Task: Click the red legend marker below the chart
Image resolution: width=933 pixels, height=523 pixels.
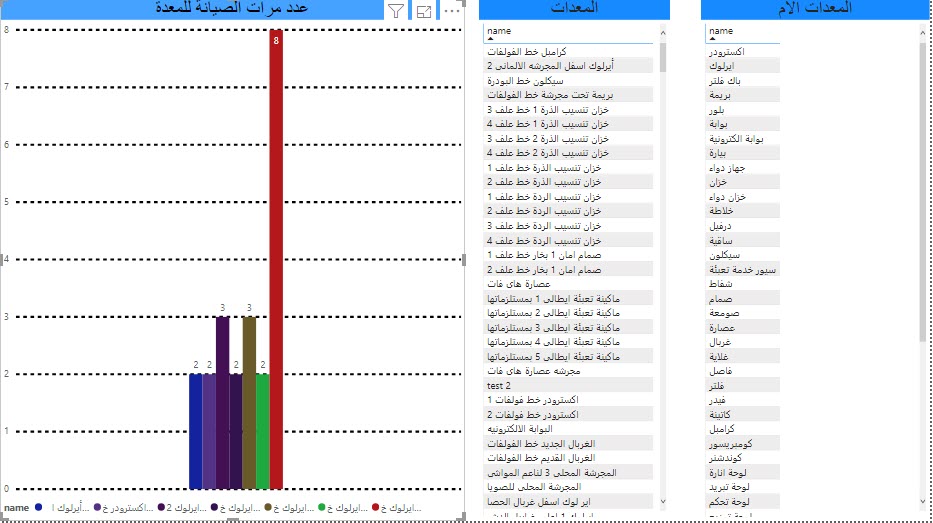Action: pos(376,508)
